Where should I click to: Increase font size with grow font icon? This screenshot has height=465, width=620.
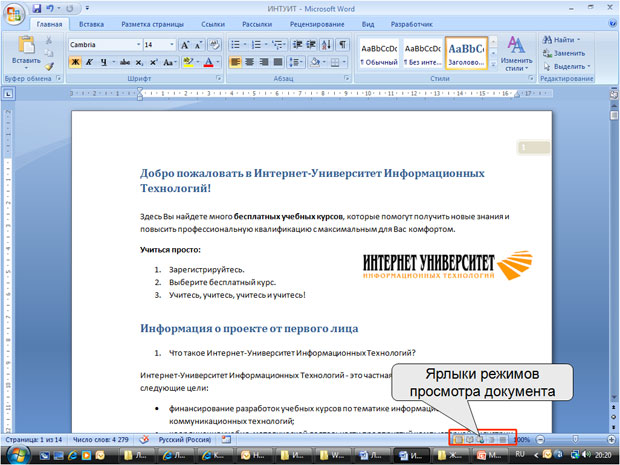click(185, 45)
